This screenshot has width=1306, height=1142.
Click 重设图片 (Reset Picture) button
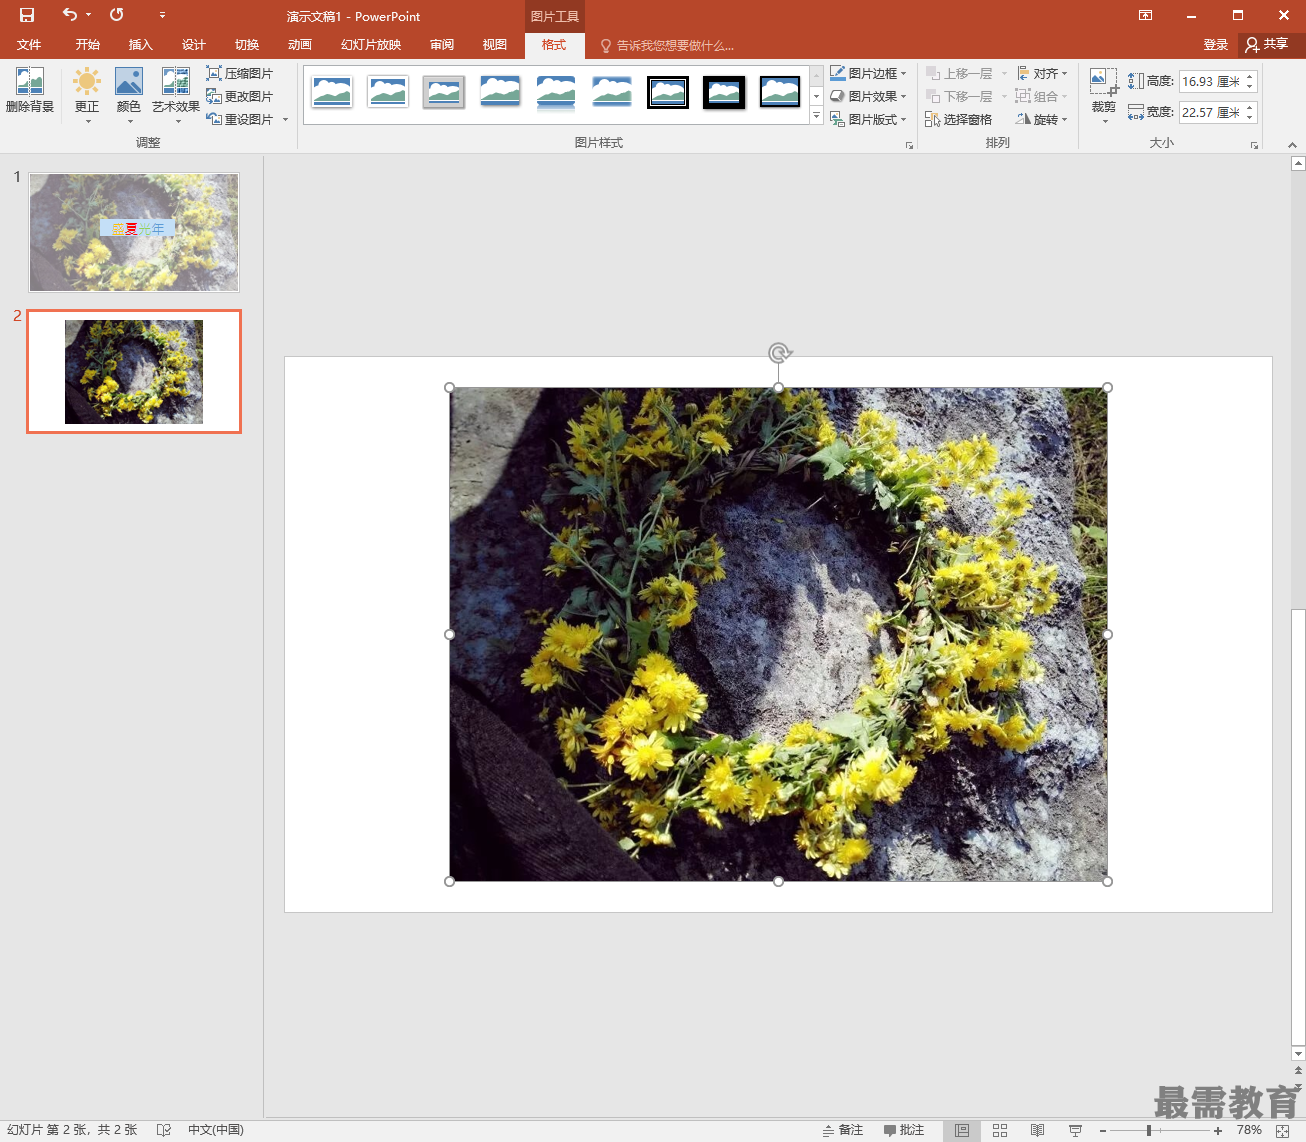(240, 119)
